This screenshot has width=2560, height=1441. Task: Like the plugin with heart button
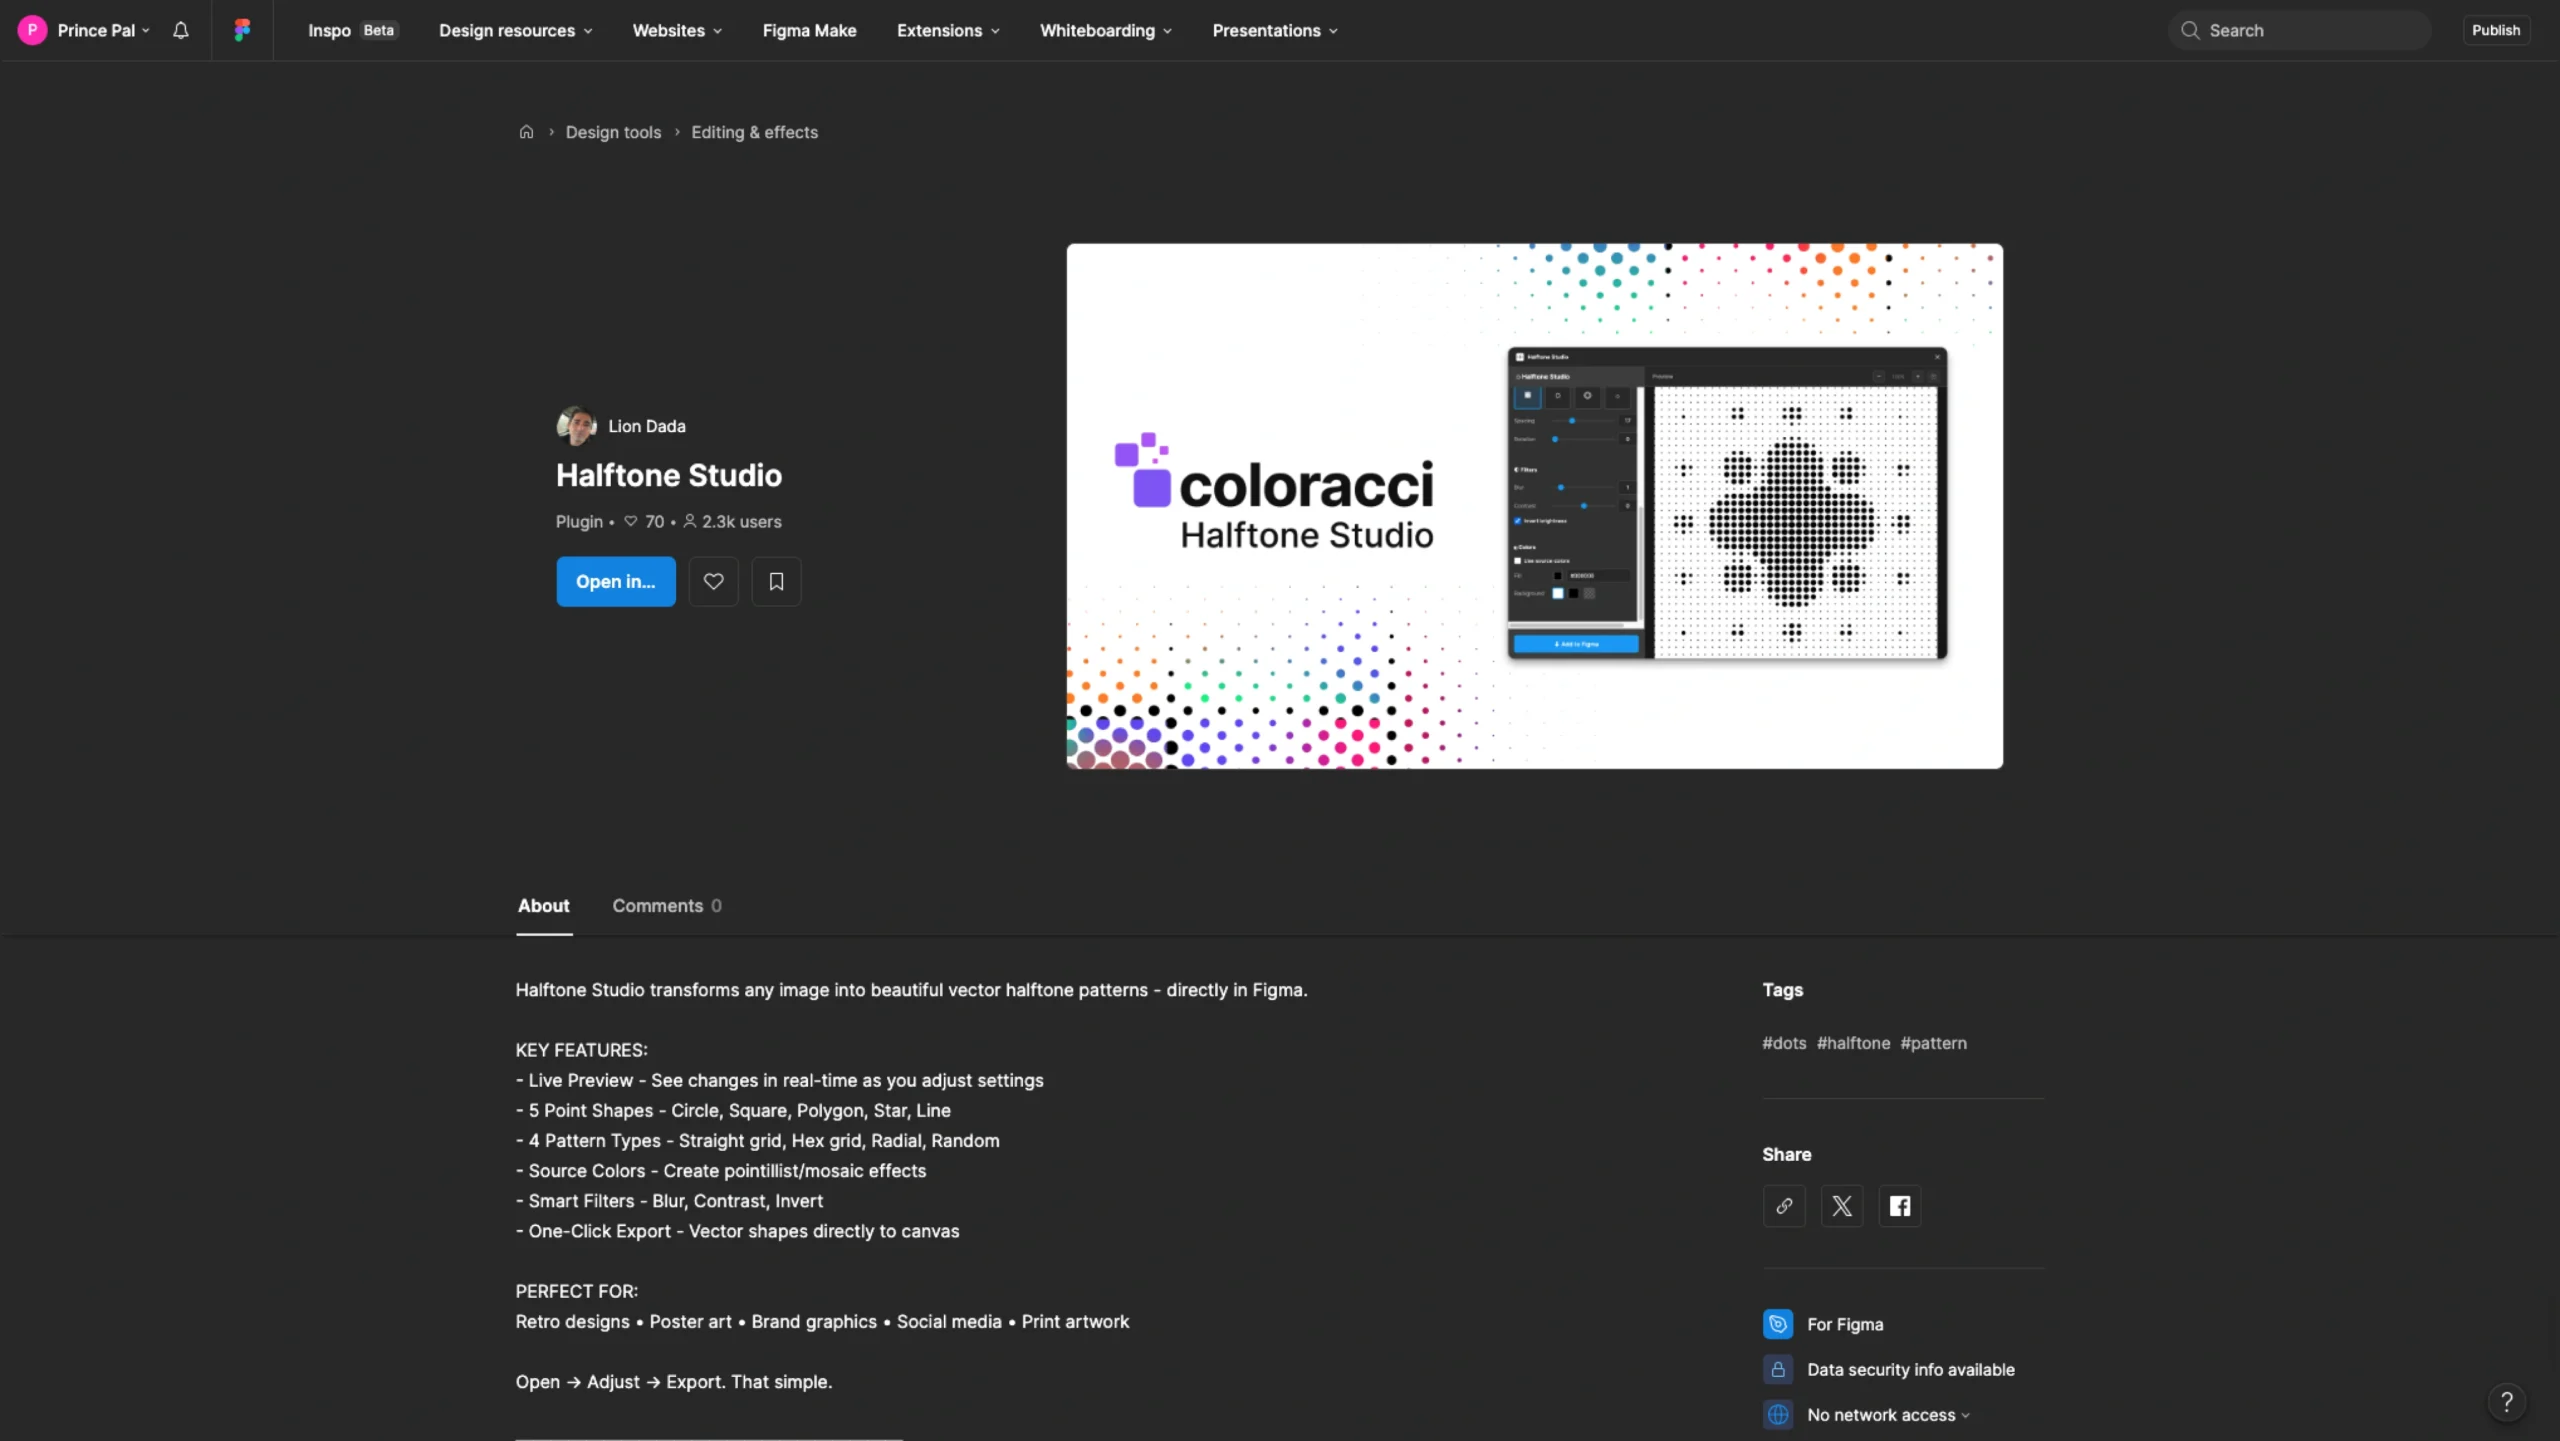click(713, 581)
